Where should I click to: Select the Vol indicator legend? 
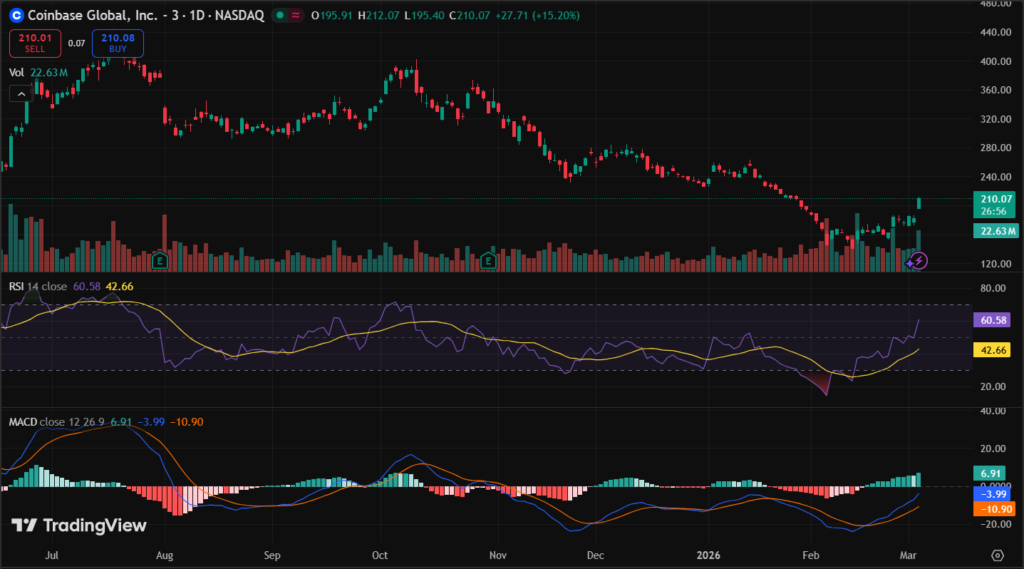click(x=16, y=72)
